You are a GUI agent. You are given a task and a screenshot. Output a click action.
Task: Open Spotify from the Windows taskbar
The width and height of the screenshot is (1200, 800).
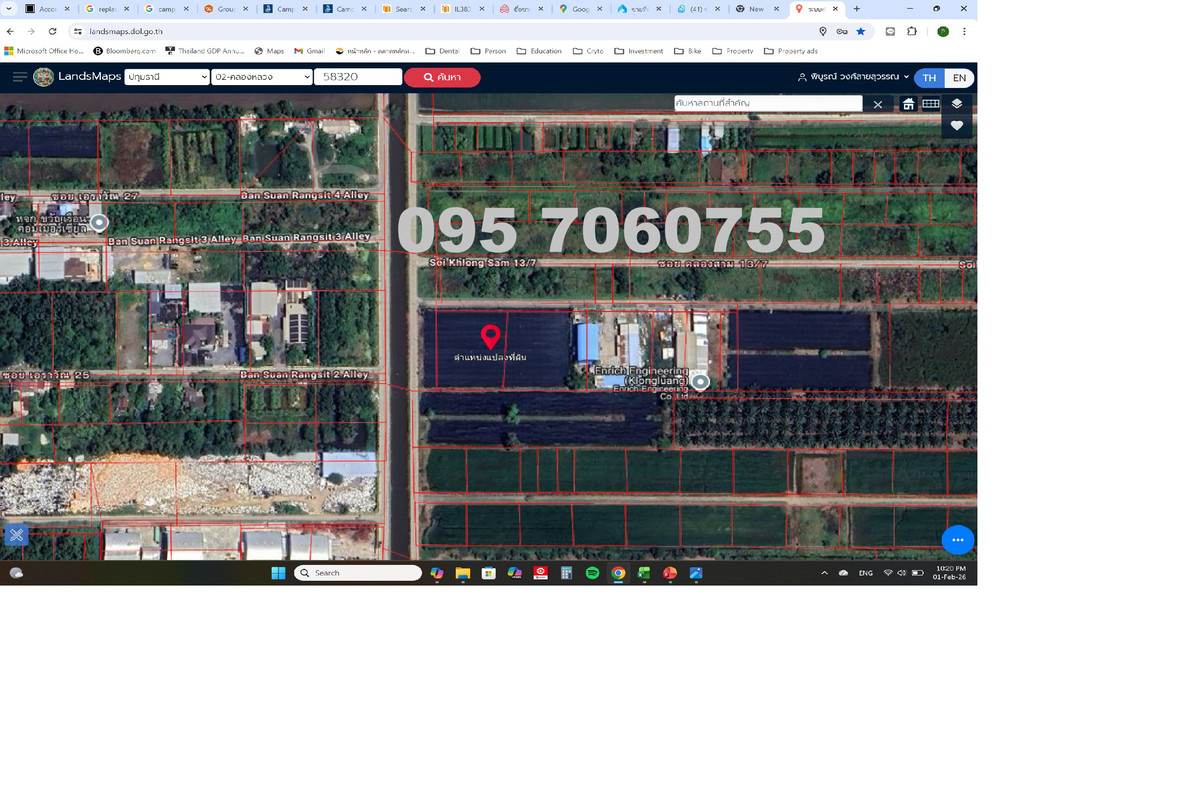pos(592,573)
